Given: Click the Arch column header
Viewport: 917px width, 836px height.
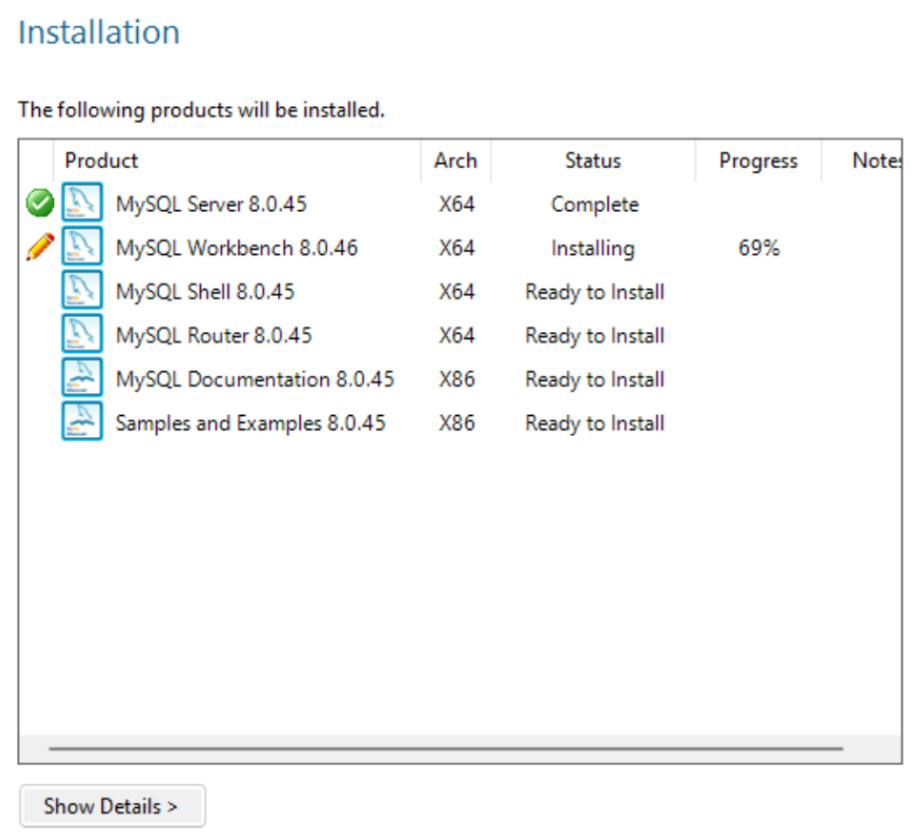Looking at the screenshot, I should click(455, 161).
